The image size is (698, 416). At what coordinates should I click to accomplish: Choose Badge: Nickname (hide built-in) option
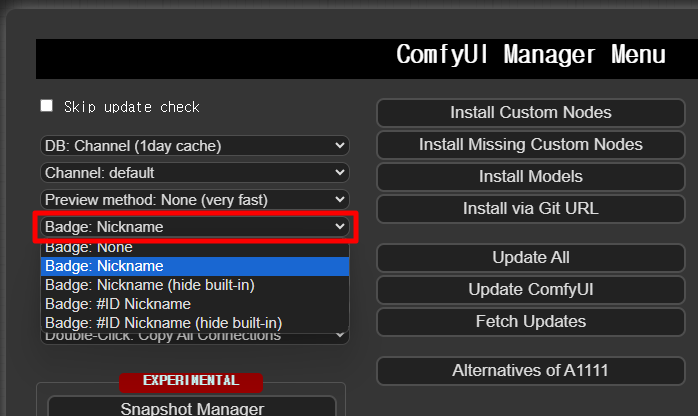point(195,285)
